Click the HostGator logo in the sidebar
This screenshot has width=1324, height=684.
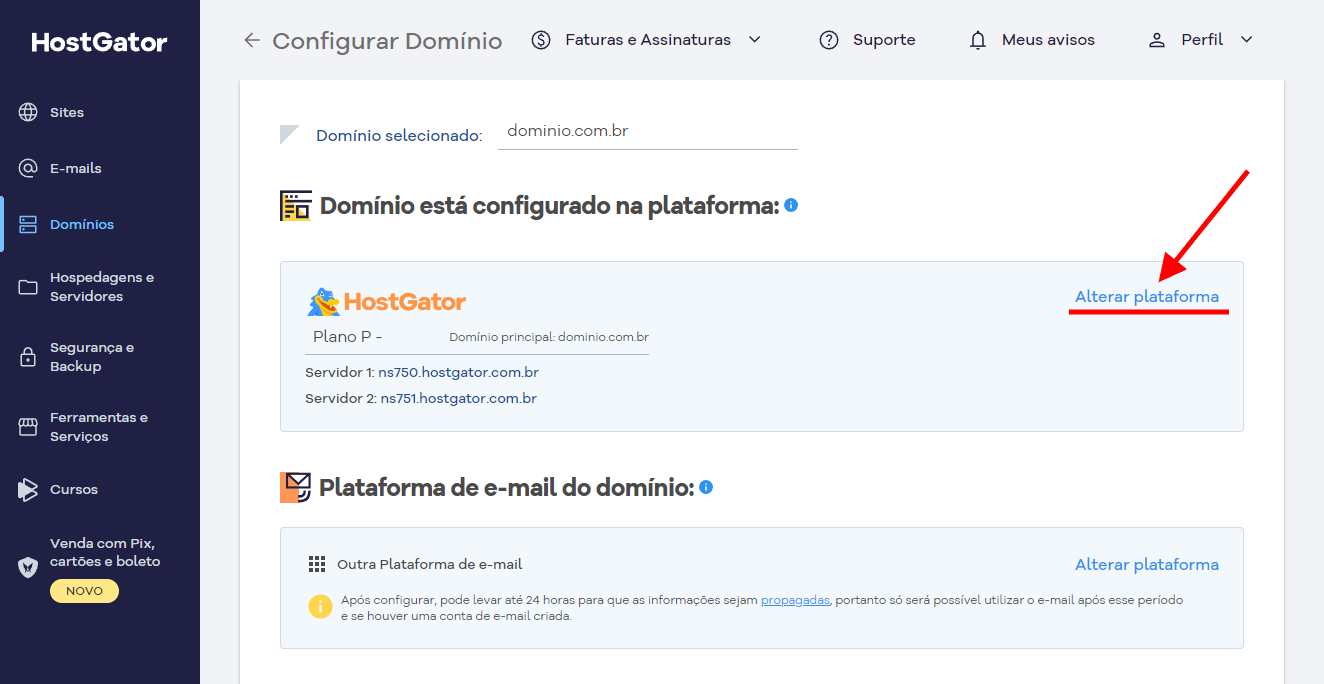pos(99,42)
